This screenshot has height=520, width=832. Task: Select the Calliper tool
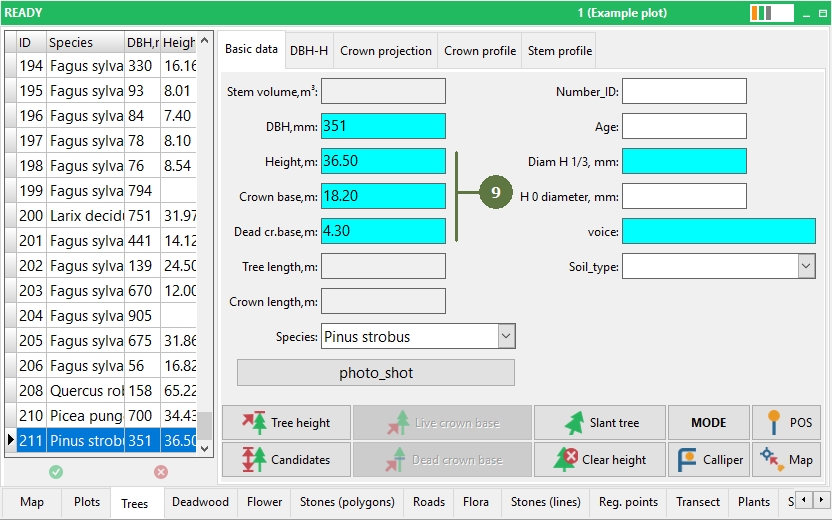709,460
